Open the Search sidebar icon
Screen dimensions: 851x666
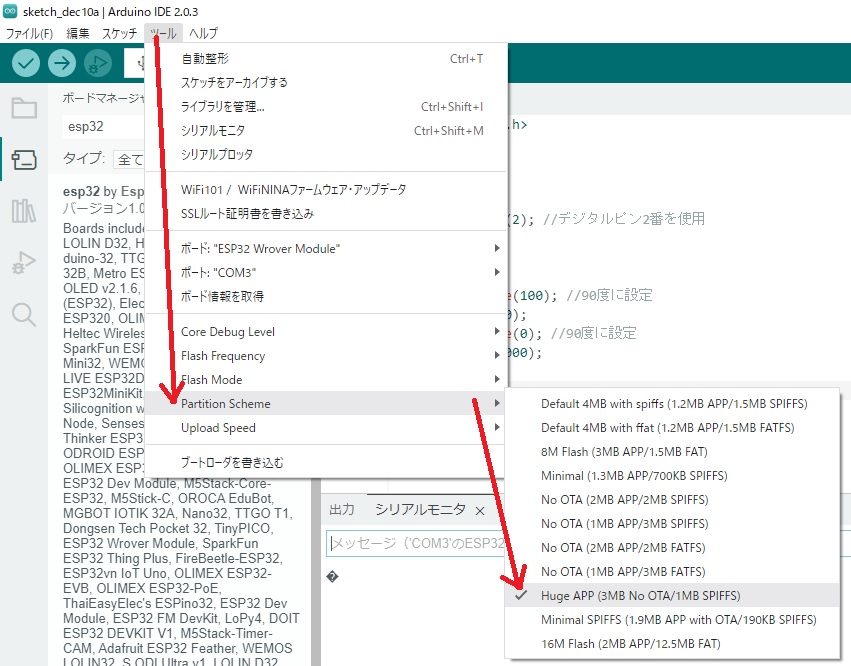(24, 314)
